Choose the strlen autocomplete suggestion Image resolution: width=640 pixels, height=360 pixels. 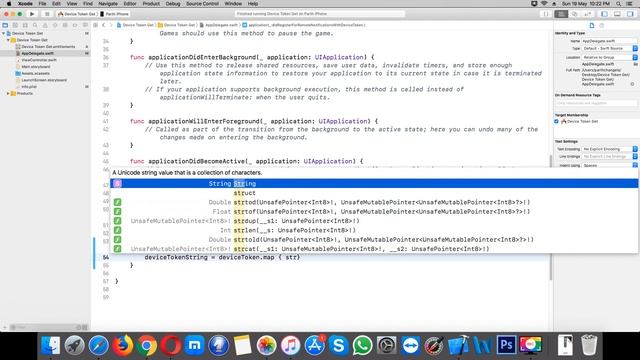point(374,231)
